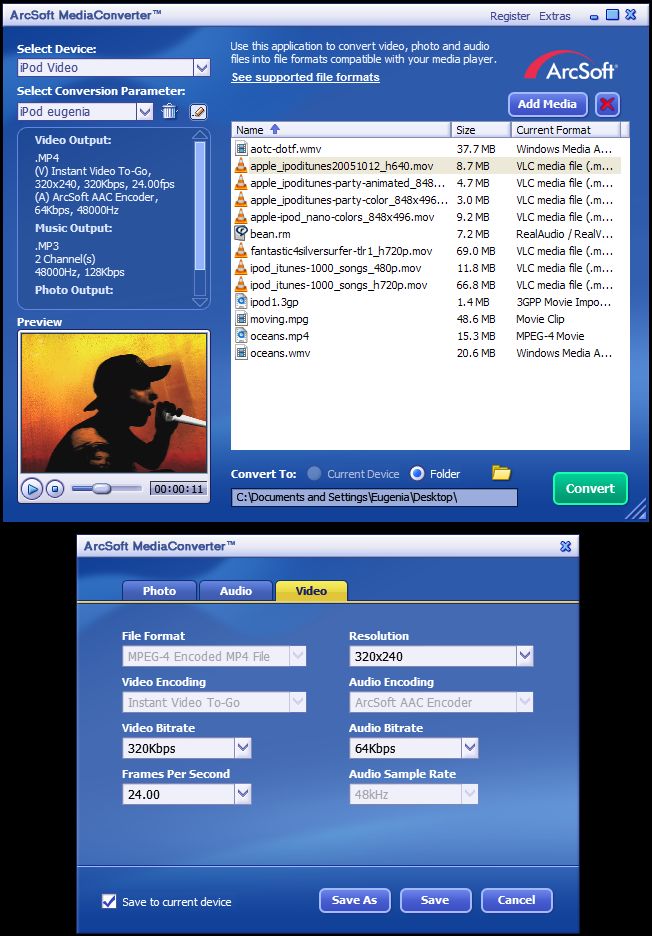
Task: Sort by Current Format column header
Action: [565, 130]
